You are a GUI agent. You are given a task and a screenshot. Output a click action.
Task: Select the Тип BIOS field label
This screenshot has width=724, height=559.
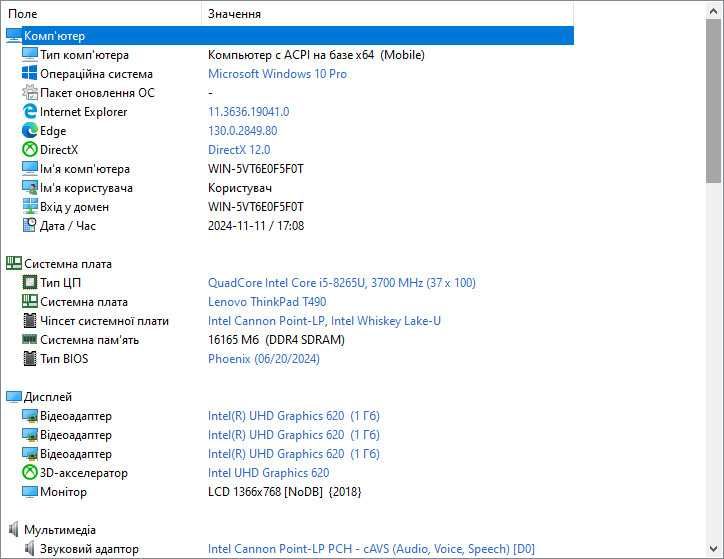64,359
